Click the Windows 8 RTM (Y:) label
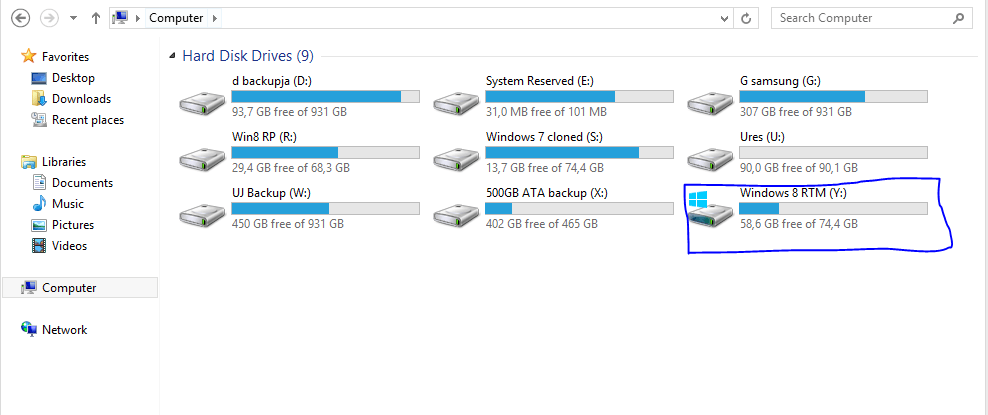Image resolution: width=988 pixels, height=415 pixels. tap(793, 193)
